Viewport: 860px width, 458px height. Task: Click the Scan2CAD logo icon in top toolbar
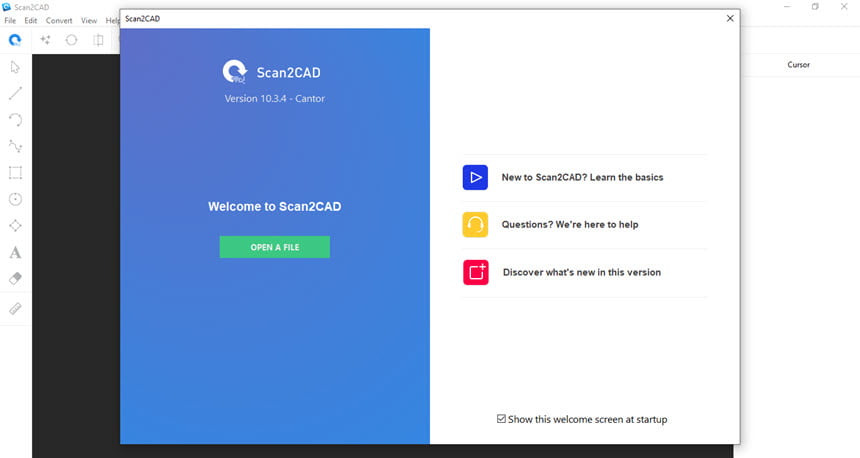click(x=15, y=40)
